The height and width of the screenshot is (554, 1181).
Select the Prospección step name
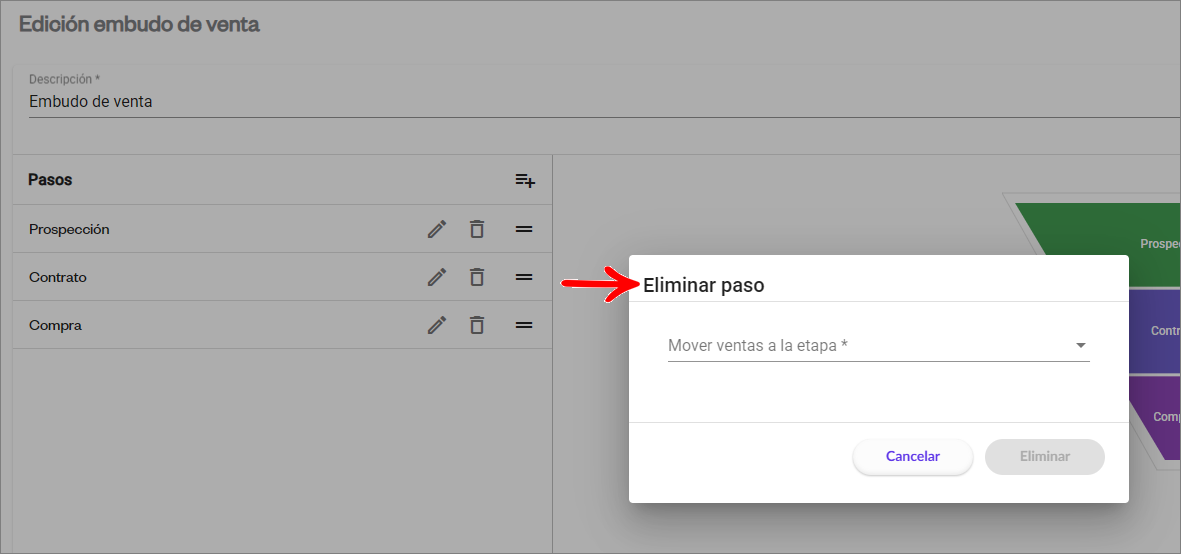point(69,230)
